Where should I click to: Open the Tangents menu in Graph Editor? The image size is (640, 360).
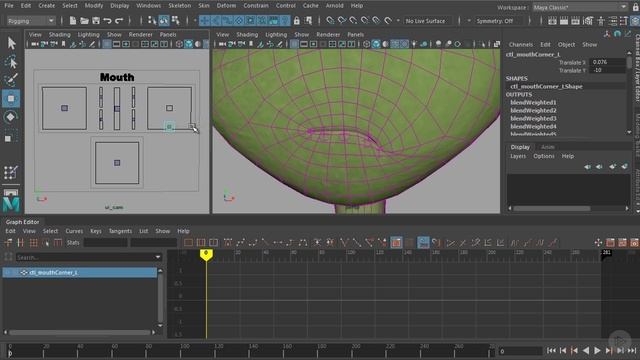click(120, 231)
